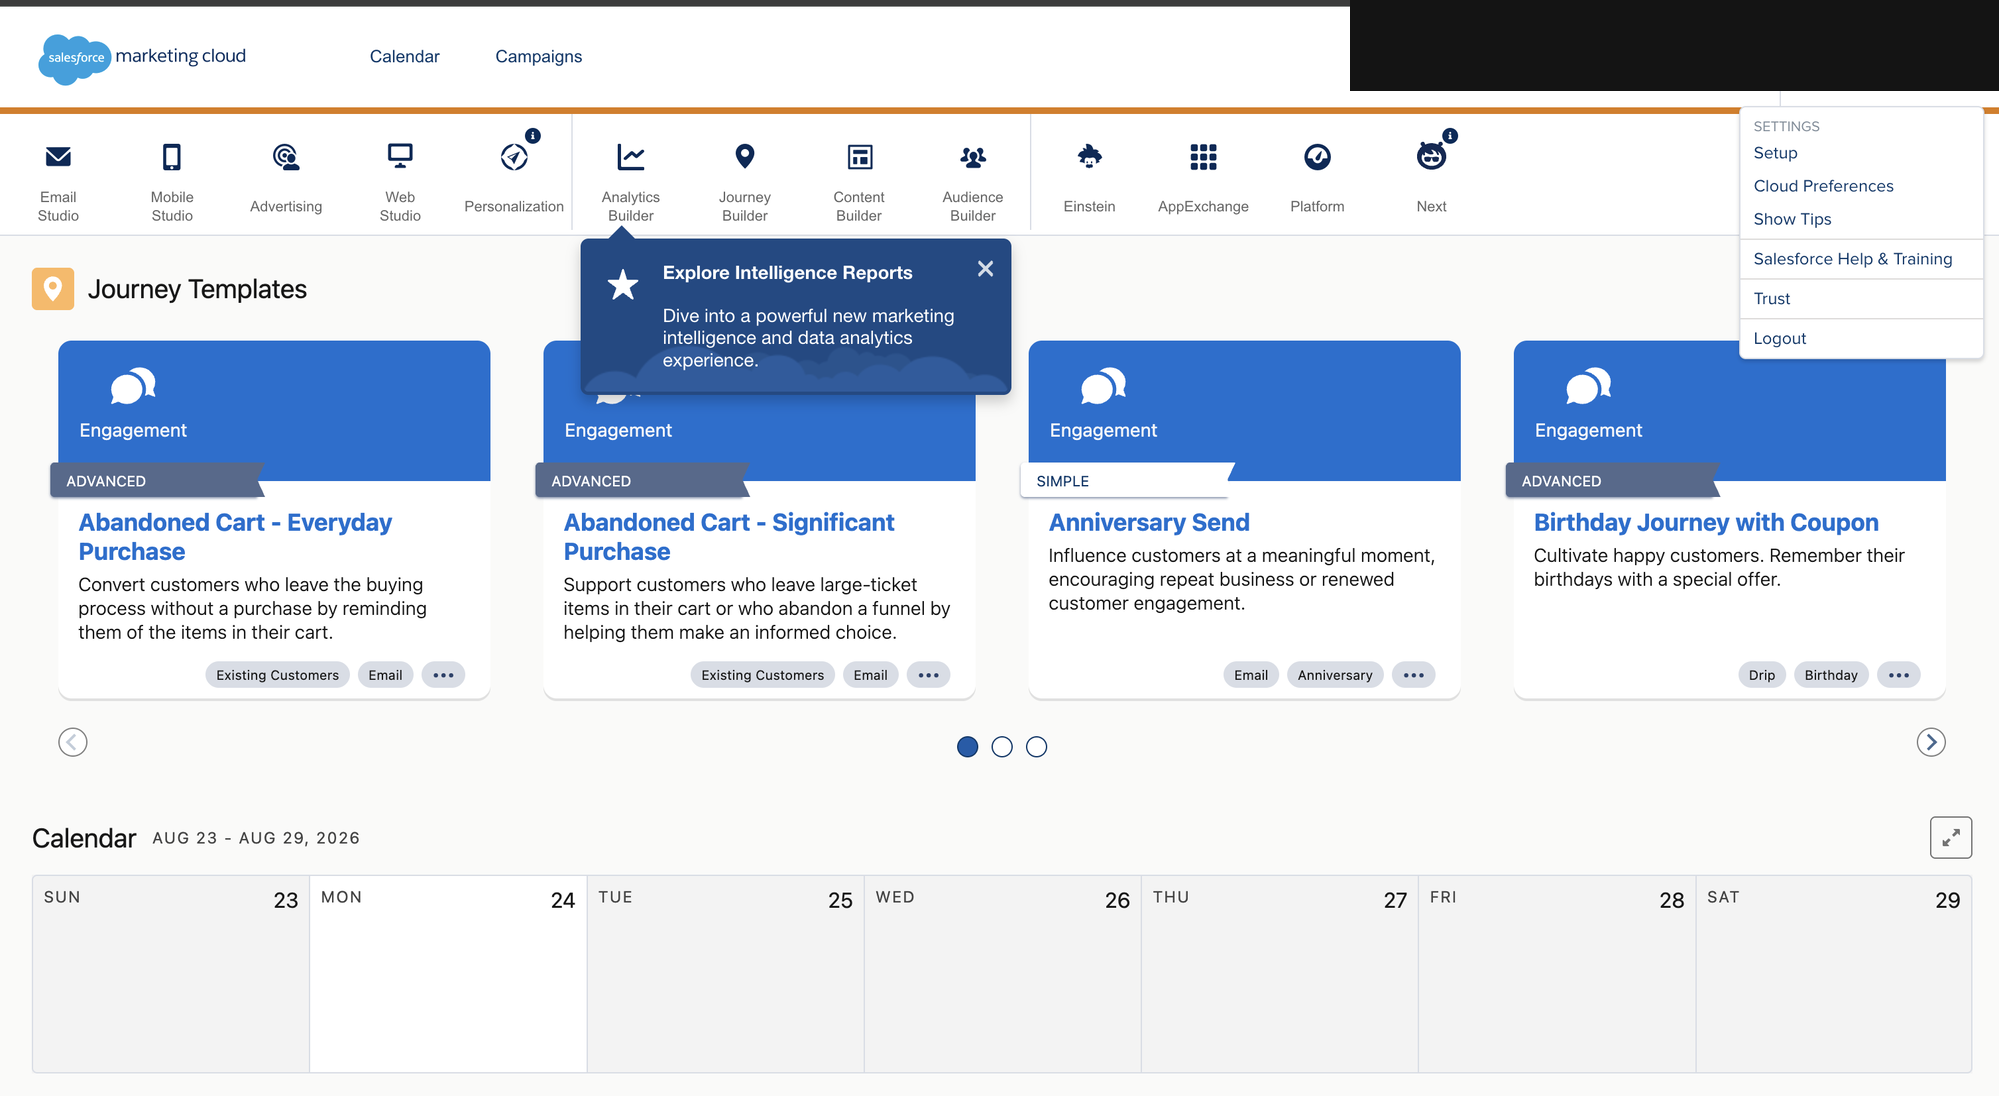This screenshot has width=1999, height=1096.
Task: Click Logout in the settings menu
Action: (x=1779, y=339)
